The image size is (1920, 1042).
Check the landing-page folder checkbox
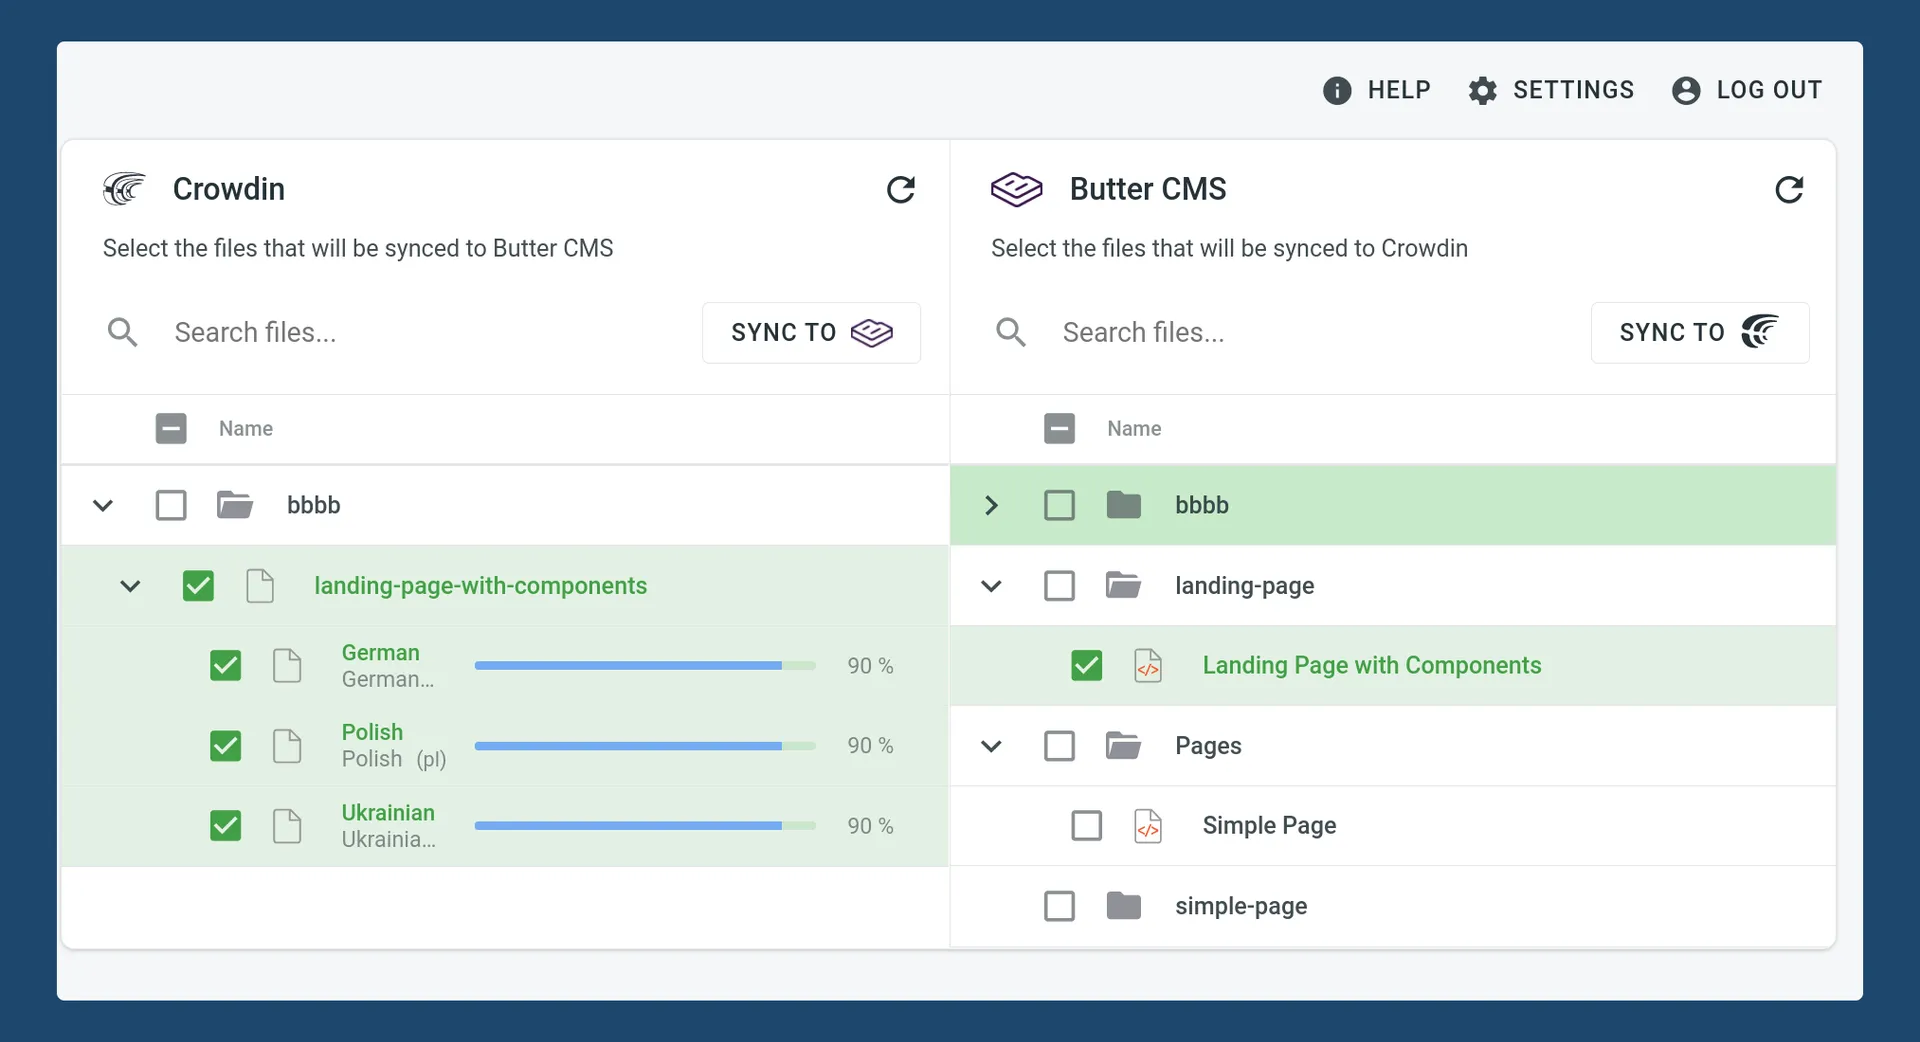click(1059, 586)
